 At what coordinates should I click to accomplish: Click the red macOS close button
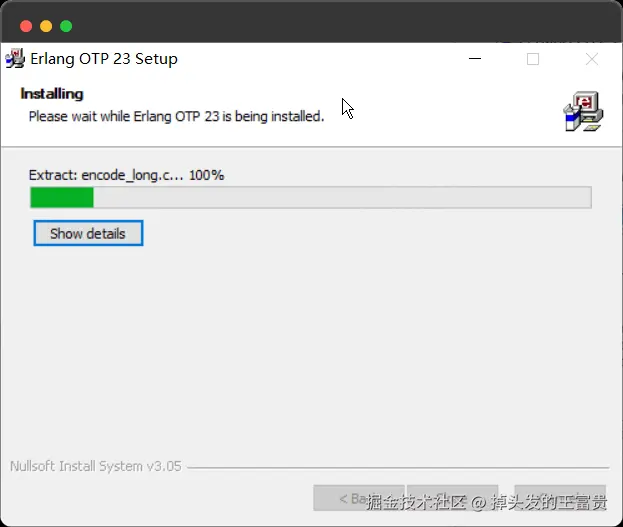(x=26, y=26)
